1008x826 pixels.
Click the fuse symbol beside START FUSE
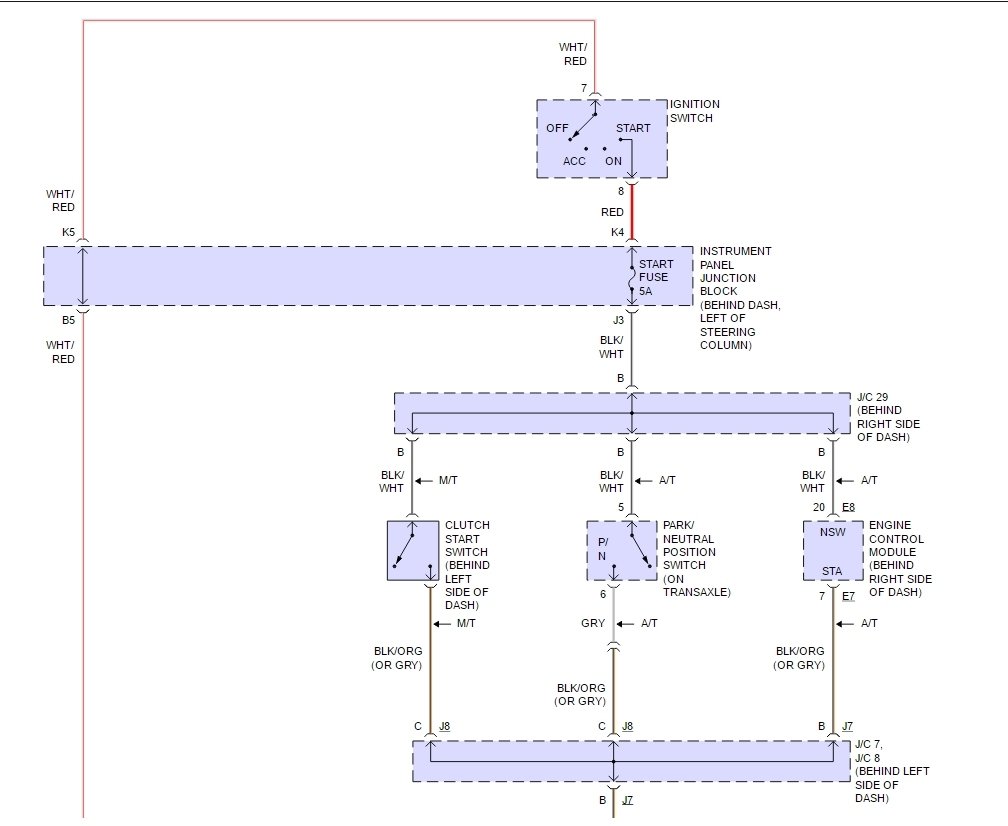pyautogui.click(x=632, y=277)
